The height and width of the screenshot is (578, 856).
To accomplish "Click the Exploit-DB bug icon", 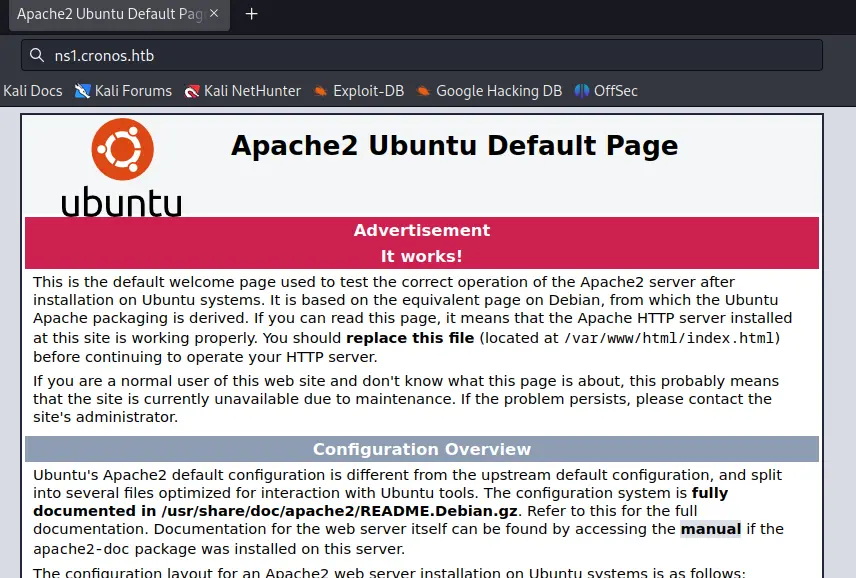I will pos(320,91).
